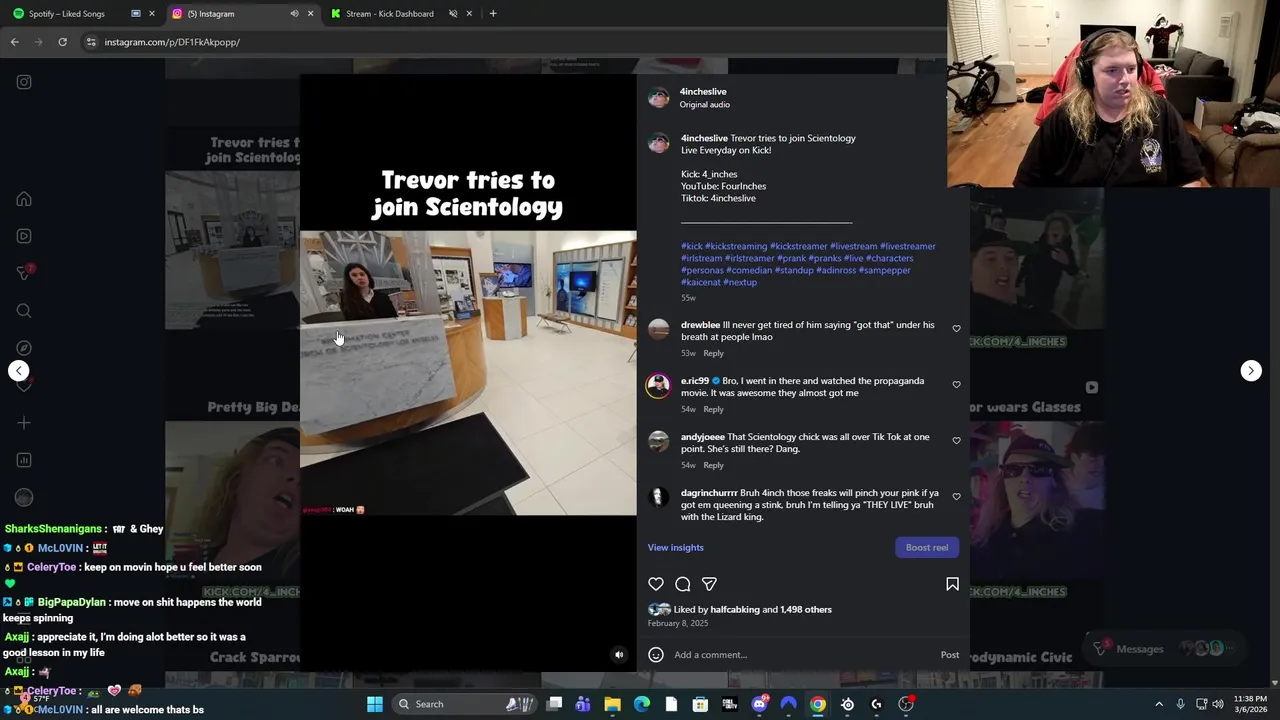Reply to andyjoeee's comment
1280x720 pixels.
pos(713,465)
